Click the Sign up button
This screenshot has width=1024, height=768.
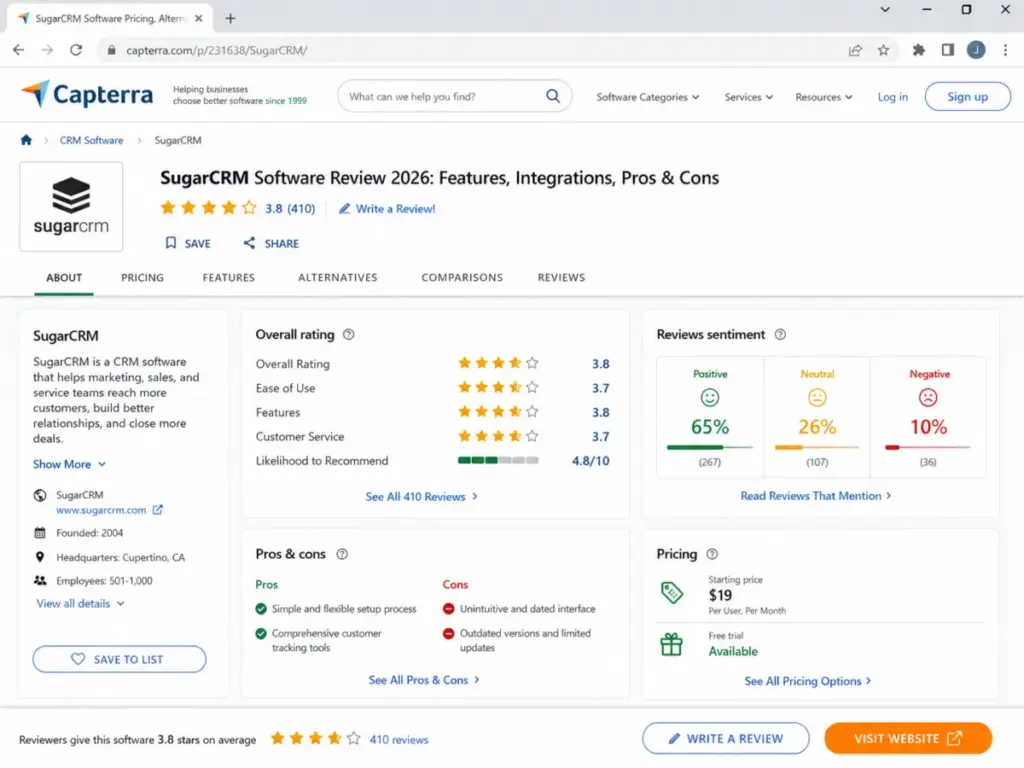[967, 97]
